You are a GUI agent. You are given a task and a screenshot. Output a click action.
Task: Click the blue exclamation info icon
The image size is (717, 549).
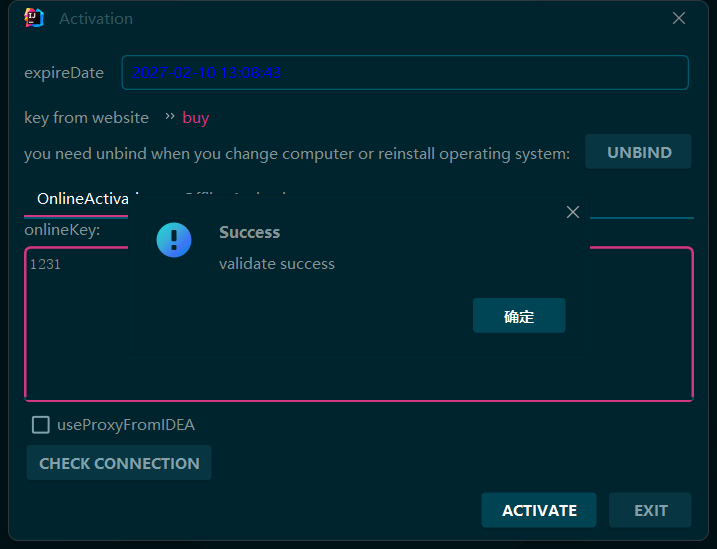pos(174,240)
